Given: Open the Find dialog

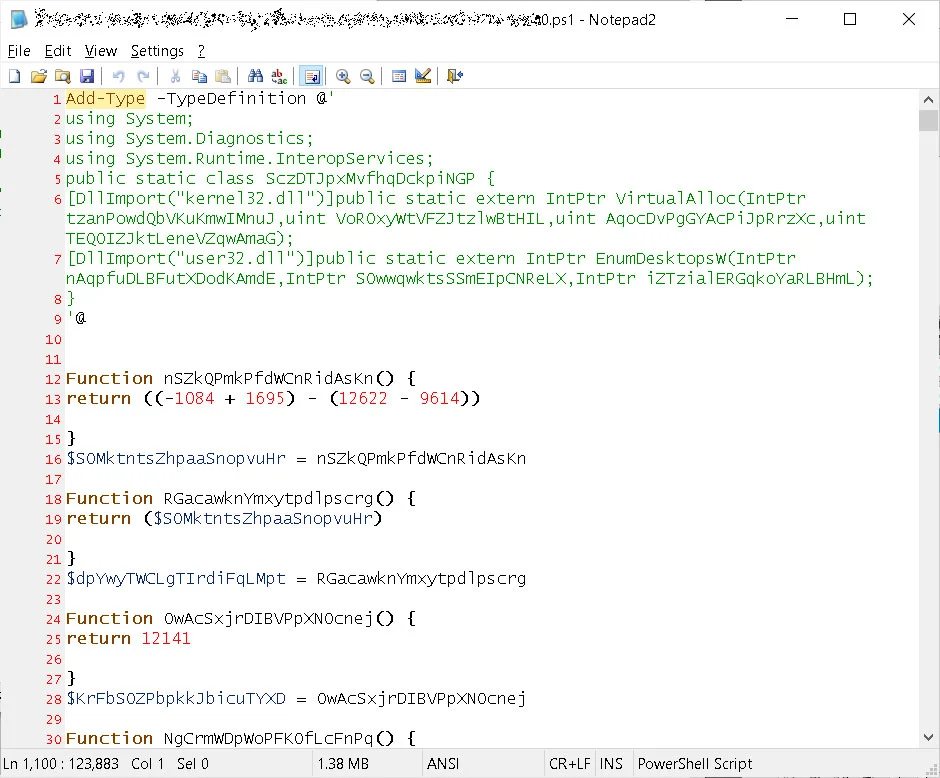Looking at the screenshot, I should coord(254,75).
